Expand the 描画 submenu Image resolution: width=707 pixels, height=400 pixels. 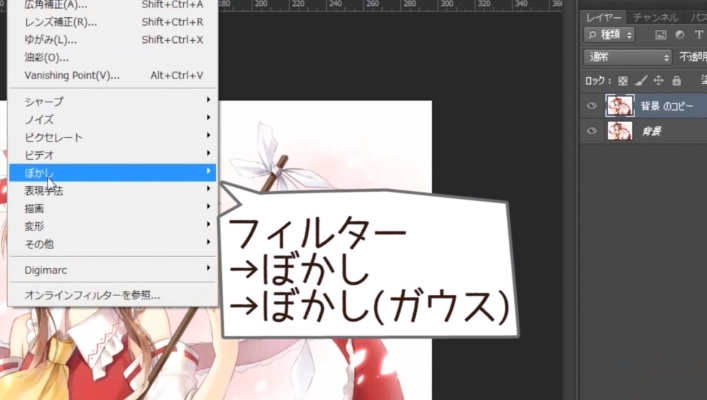click(x=113, y=208)
